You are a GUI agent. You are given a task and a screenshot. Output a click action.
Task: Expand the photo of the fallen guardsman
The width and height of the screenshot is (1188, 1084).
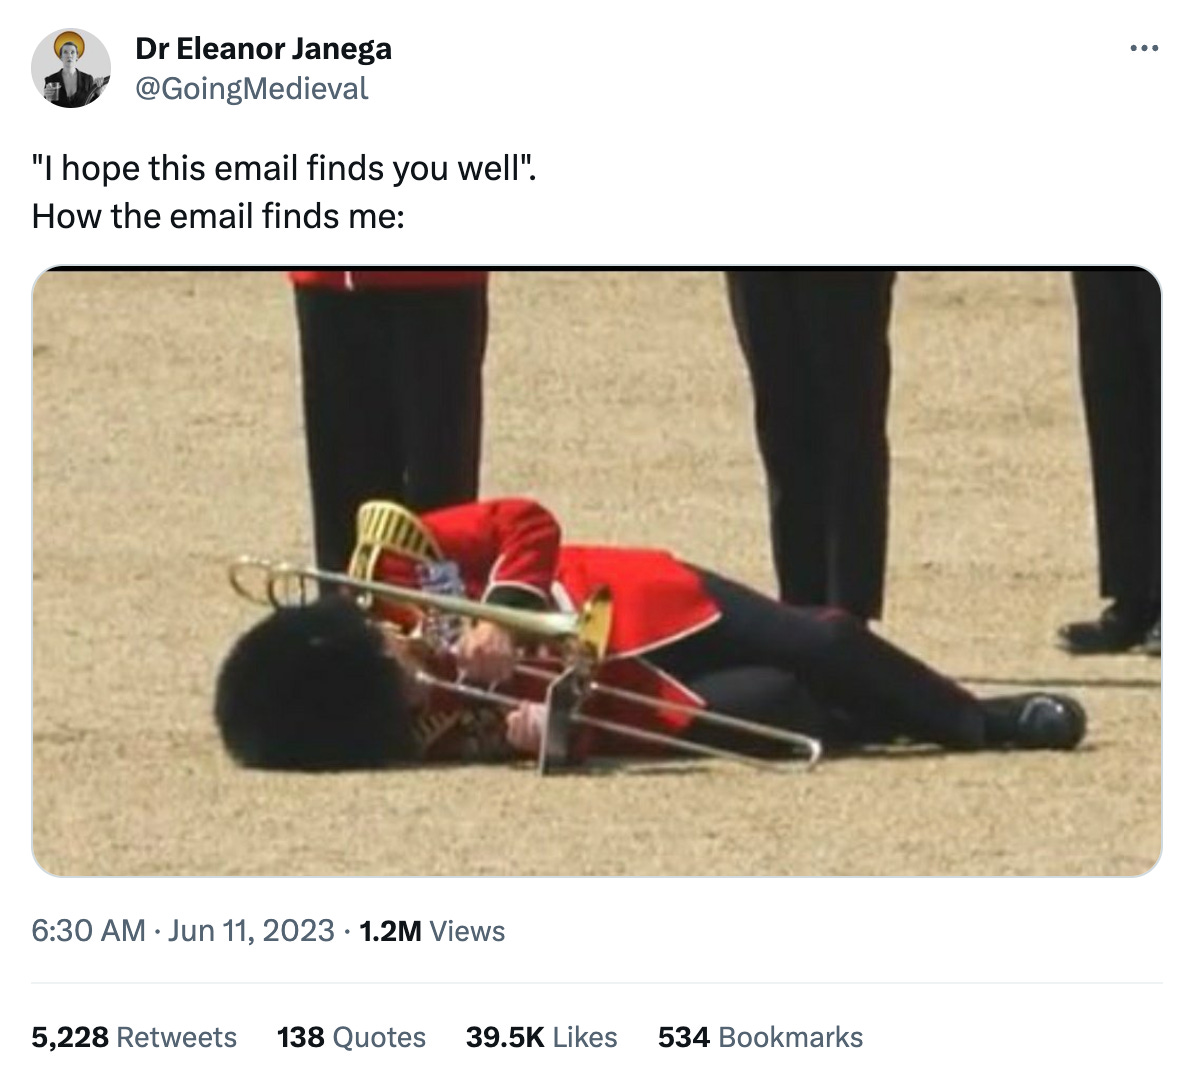click(596, 571)
